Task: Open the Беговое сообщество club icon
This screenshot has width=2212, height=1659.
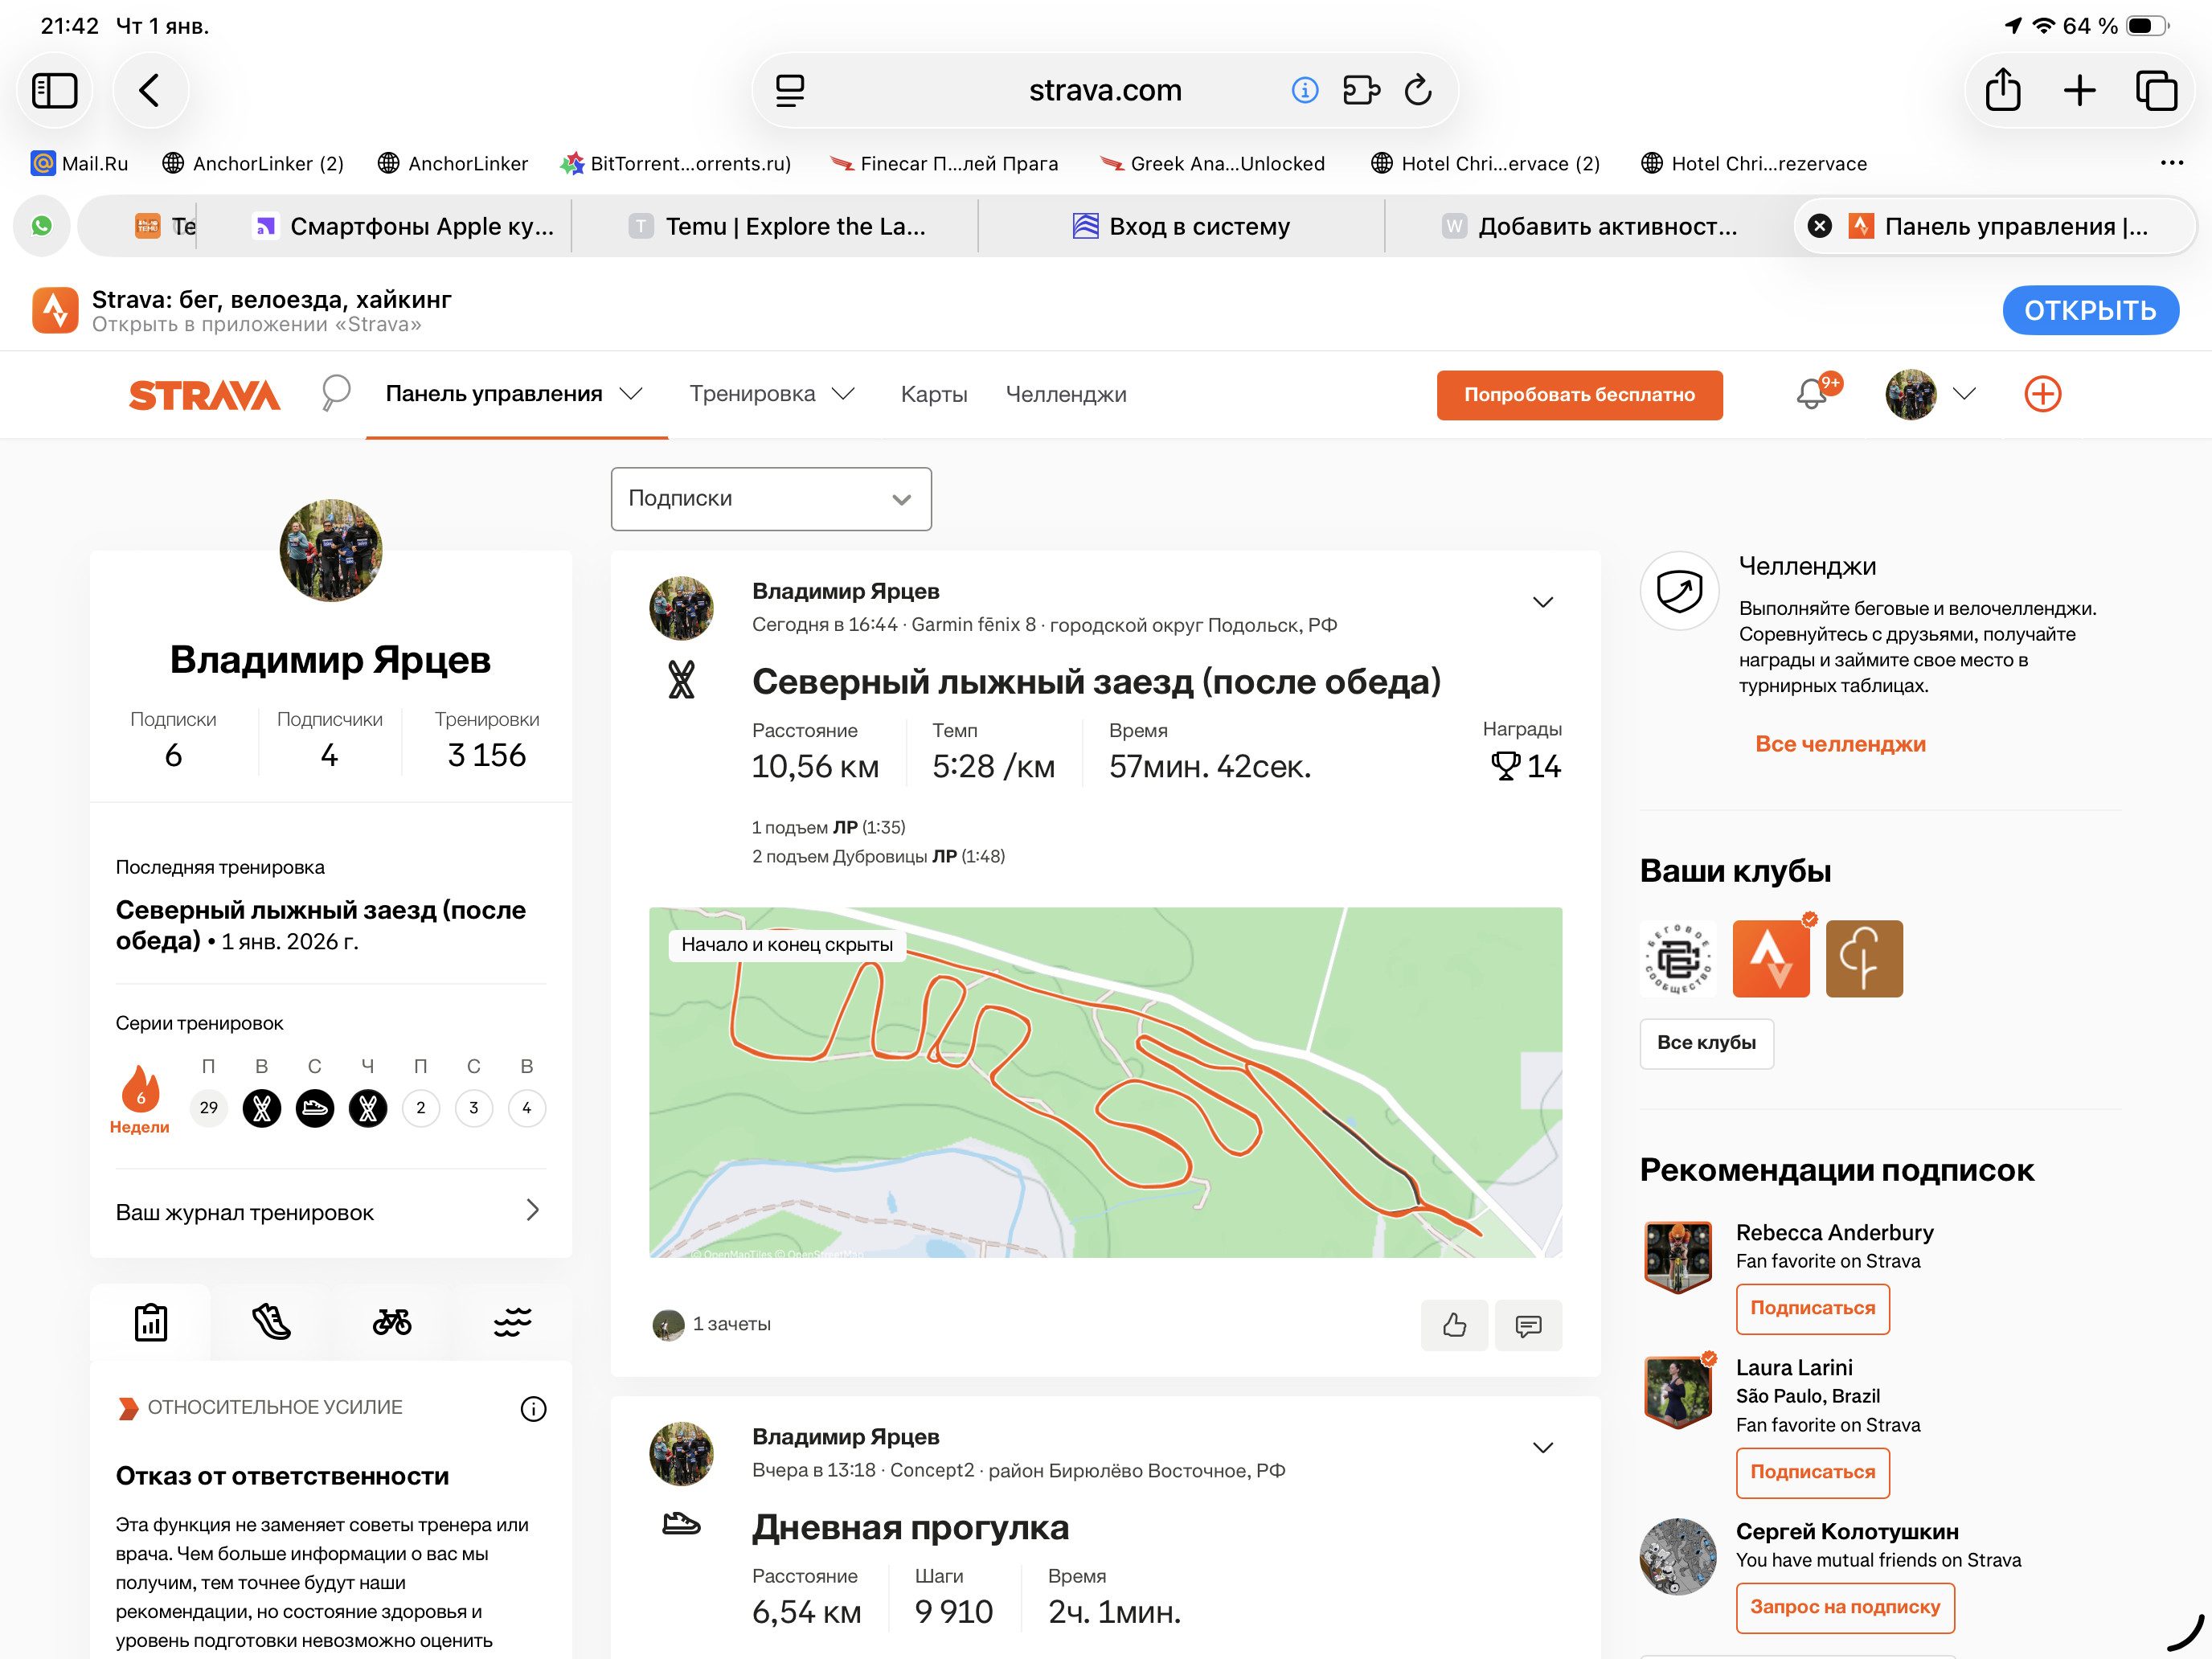Action: click(1679, 958)
